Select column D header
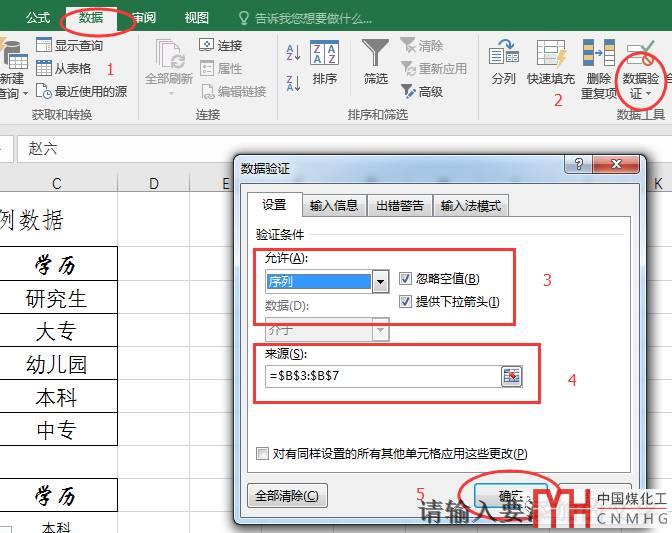672x533 pixels. tap(153, 183)
